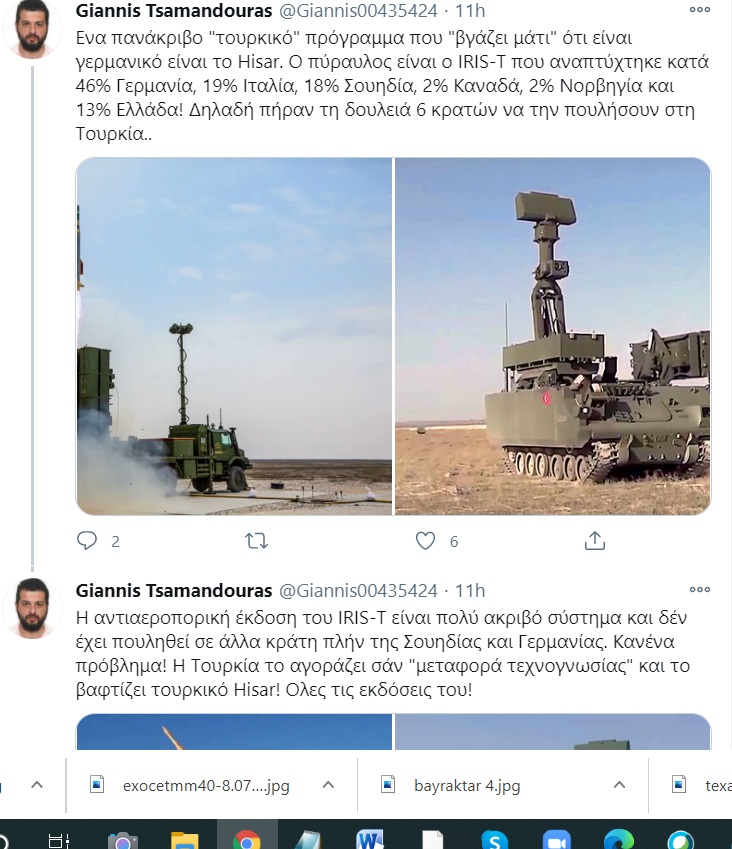View the radar vehicle photo
The width and height of the screenshot is (732, 849).
(x=553, y=336)
